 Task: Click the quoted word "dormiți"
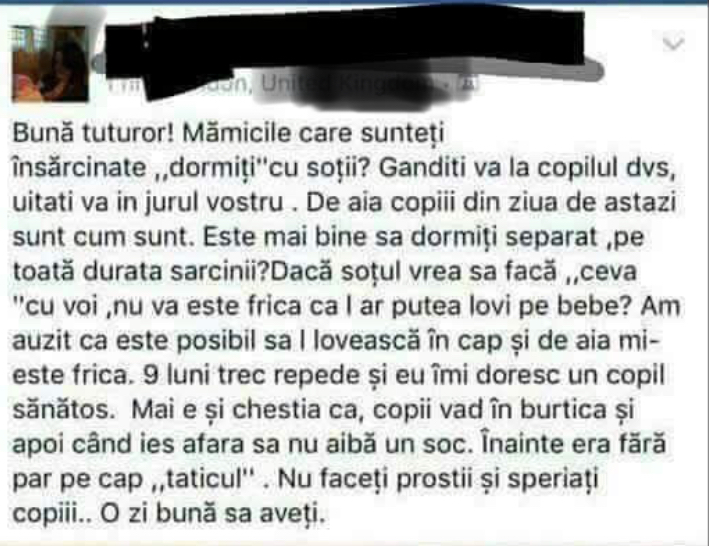(212, 168)
